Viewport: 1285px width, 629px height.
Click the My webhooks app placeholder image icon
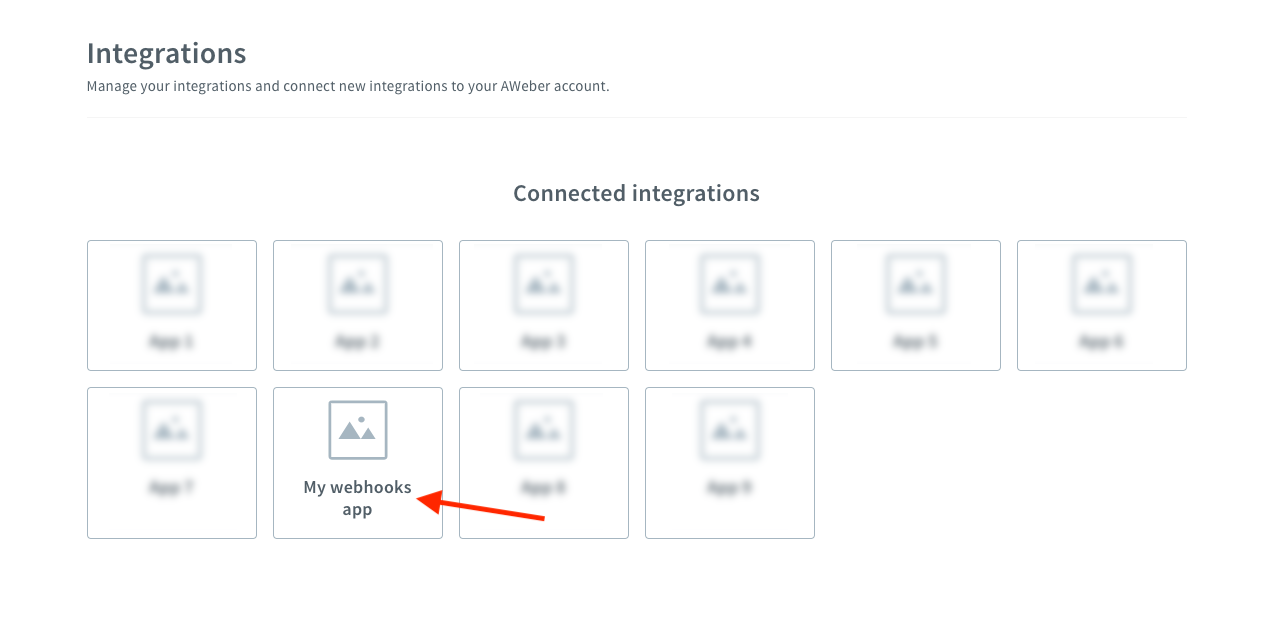click(x=358, y=430)
